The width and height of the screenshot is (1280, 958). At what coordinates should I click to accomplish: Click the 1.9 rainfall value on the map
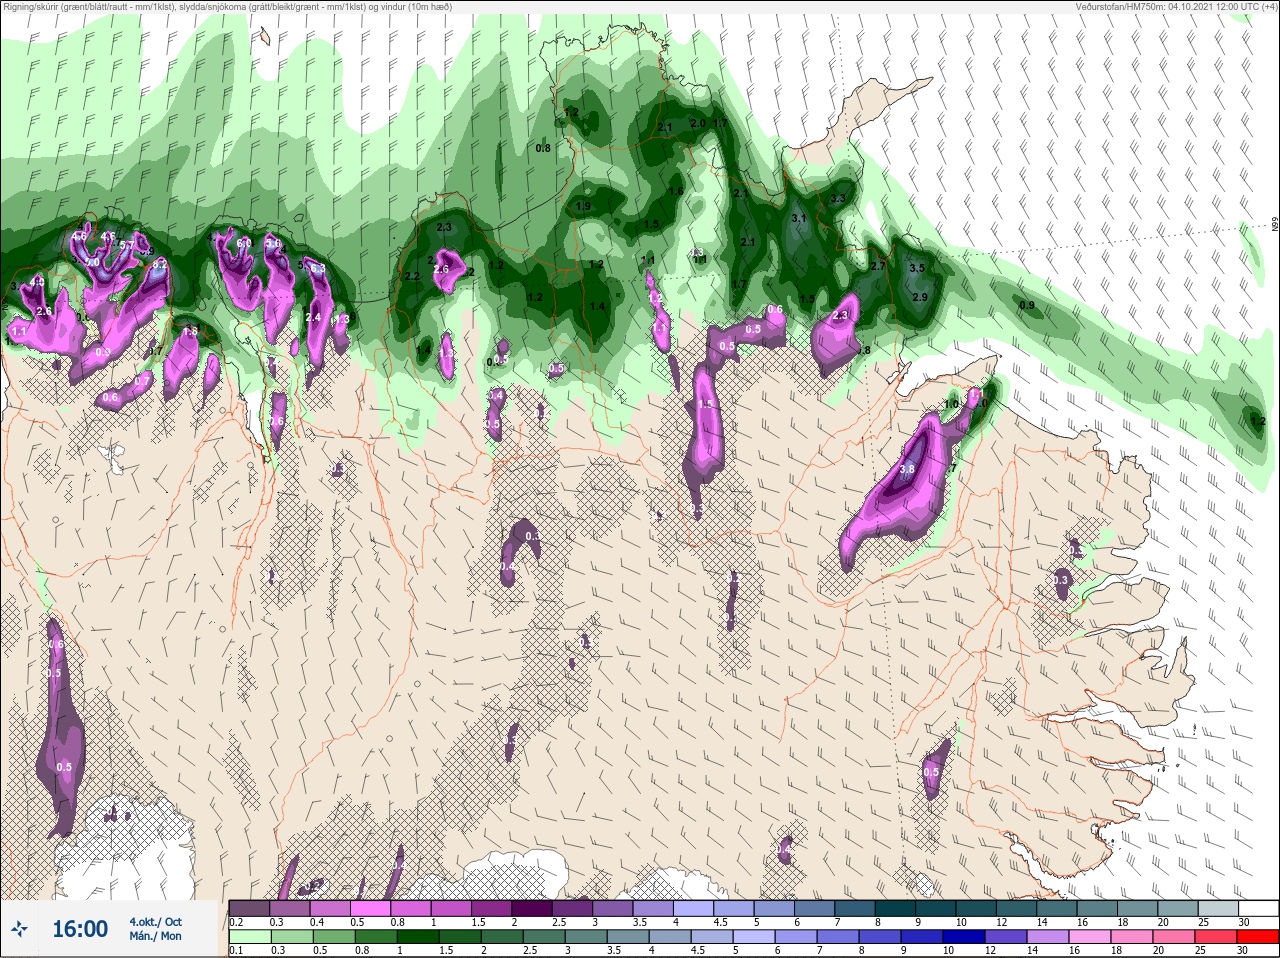click(x=583, y=206)
